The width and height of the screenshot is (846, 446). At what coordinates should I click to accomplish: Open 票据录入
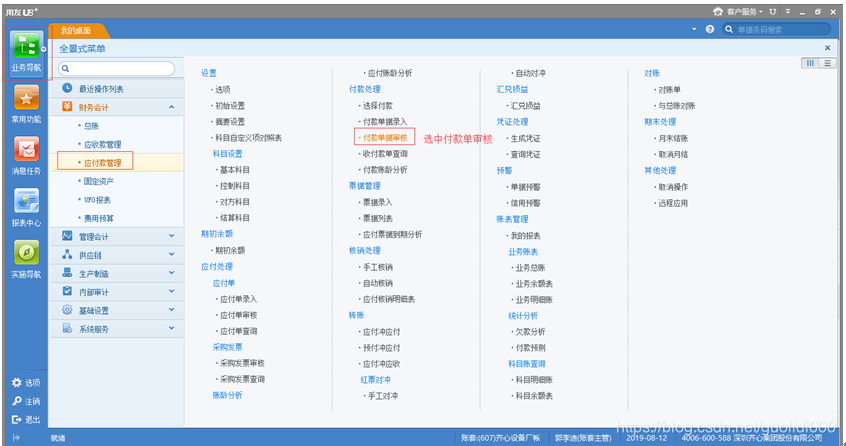377,202
